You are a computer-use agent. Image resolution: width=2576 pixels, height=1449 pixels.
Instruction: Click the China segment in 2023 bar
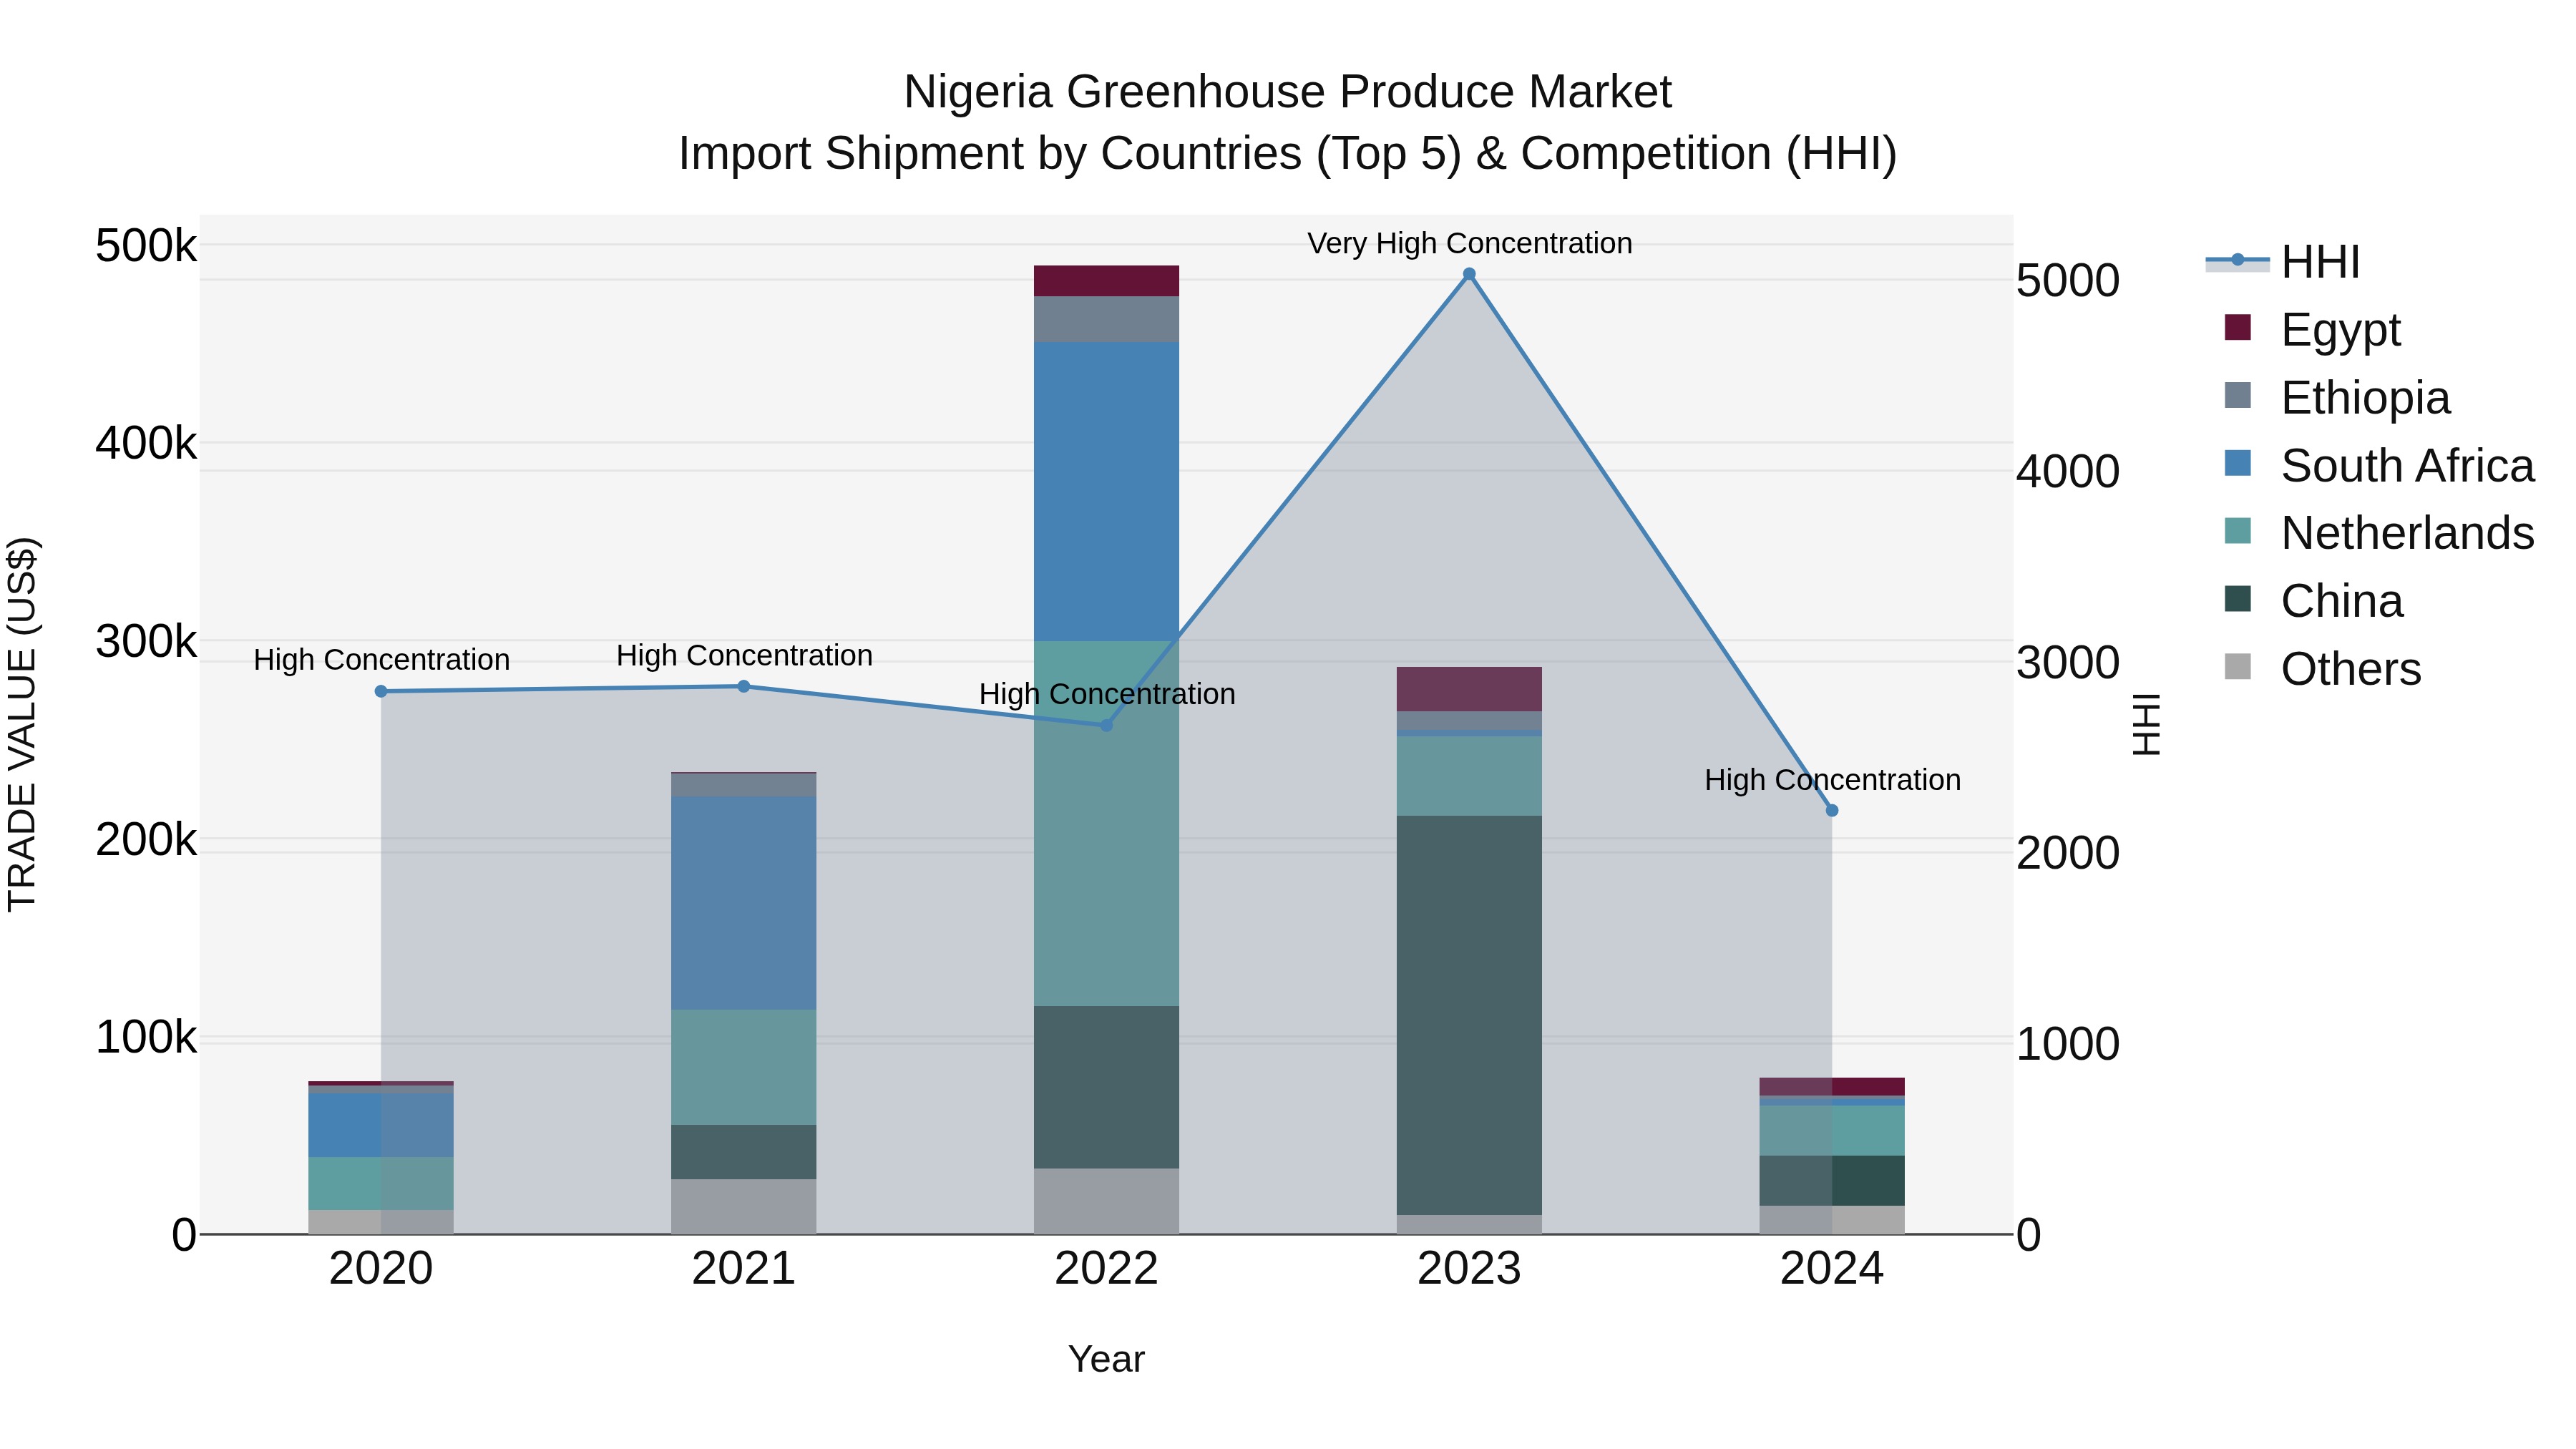pos(1469,1015)
